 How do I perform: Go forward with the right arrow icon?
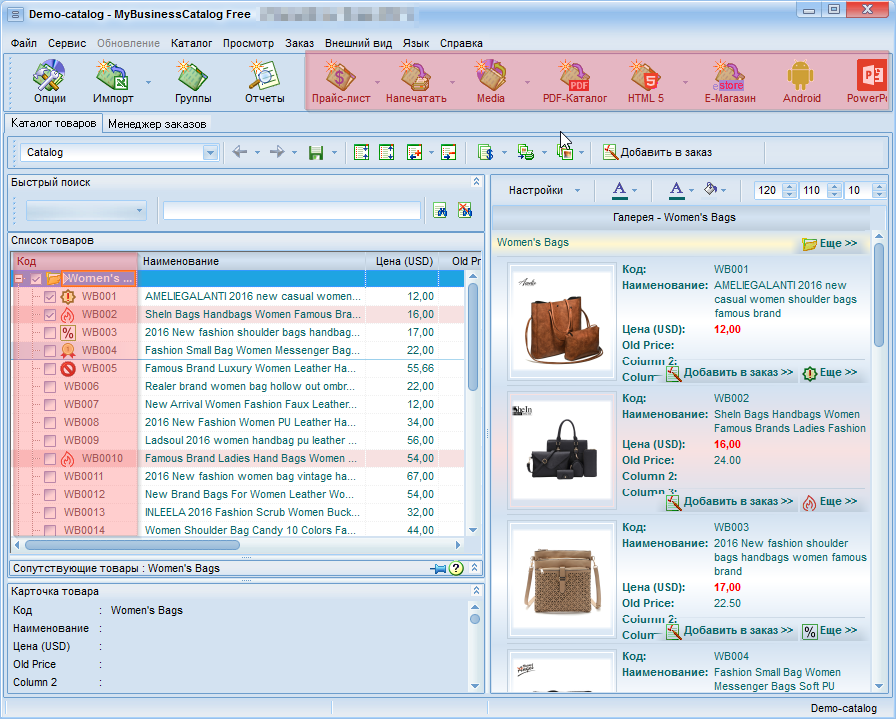(277, 152)
